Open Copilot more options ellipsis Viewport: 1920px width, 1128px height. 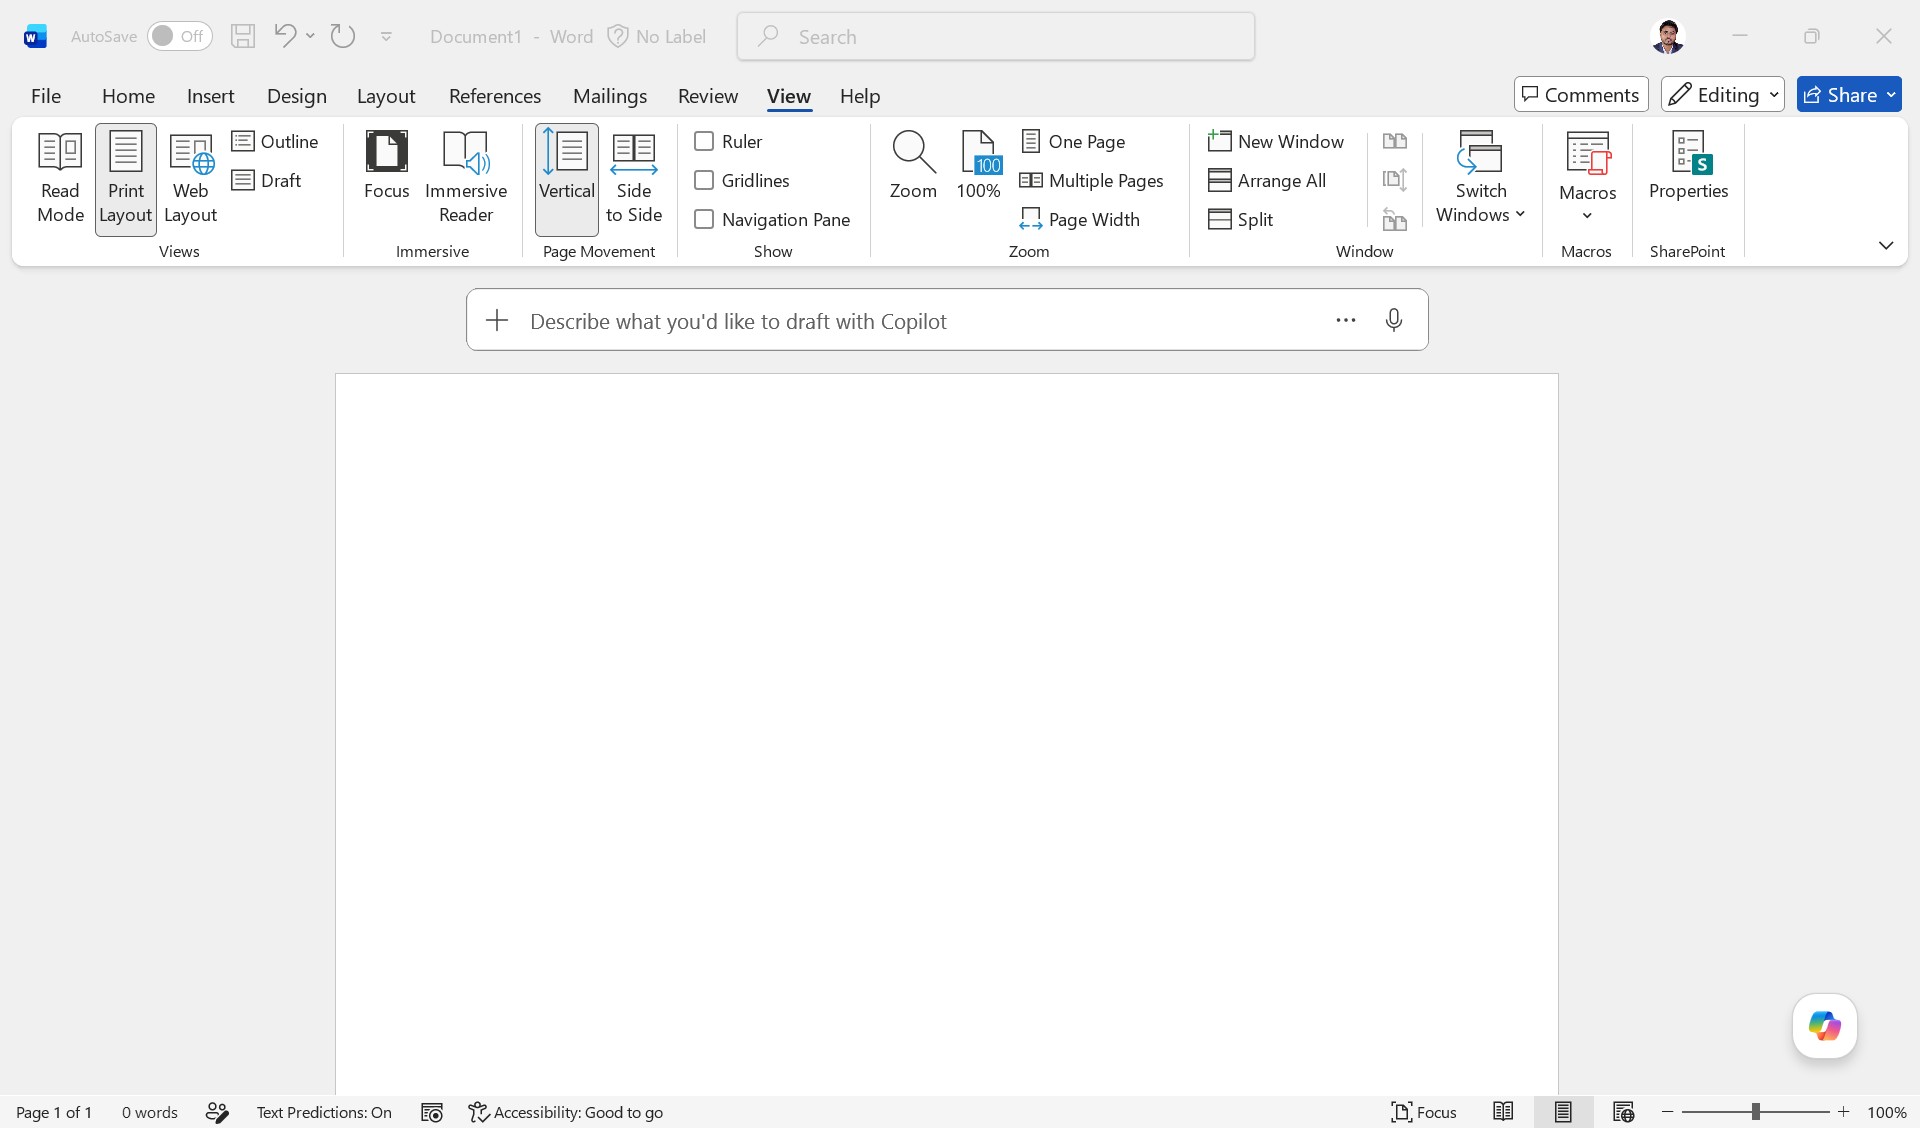click(x=1346, y=320)
